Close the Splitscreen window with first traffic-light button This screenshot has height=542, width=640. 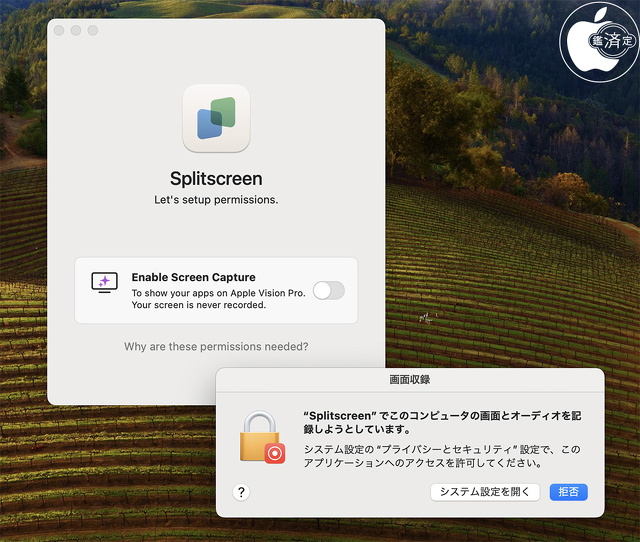pos(59,31)
